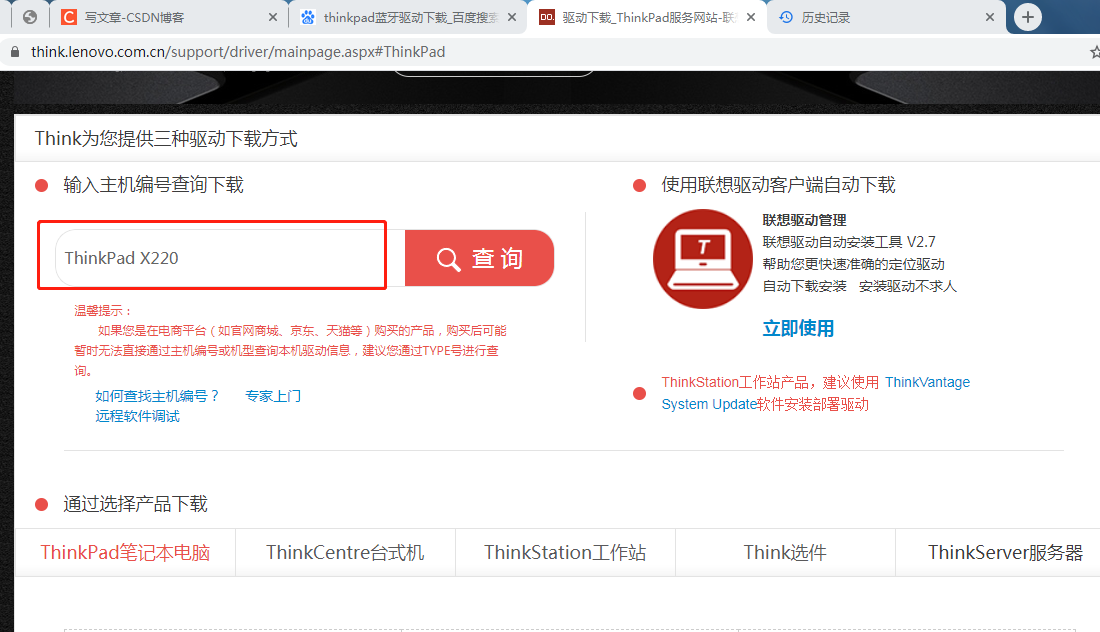The width and height of the screenshot is (1100, 632).
Task: Click the 温馨提示： red notice label
Action: tap(103, 311)
